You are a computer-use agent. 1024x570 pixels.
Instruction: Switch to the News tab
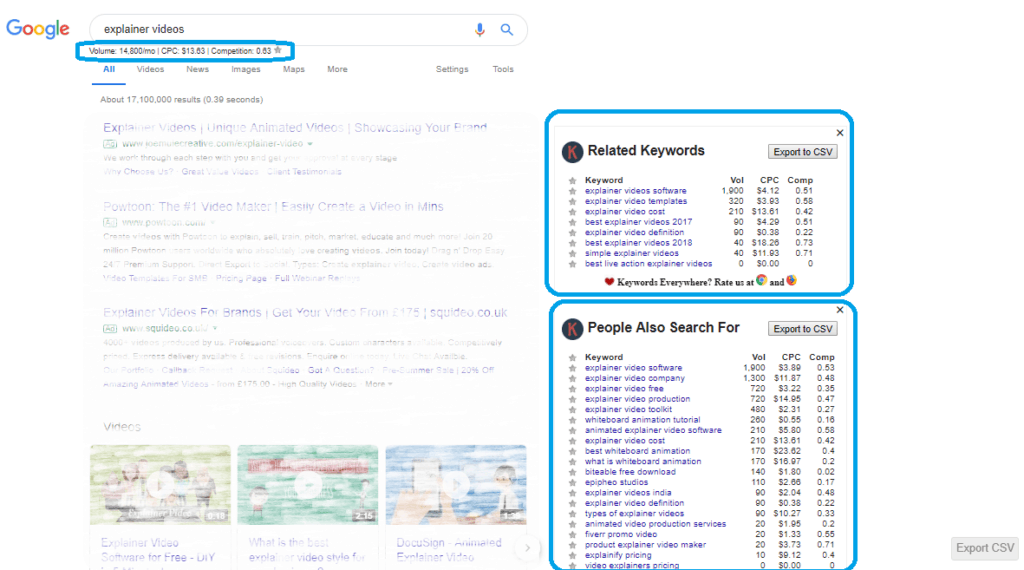tap(197, 69)
